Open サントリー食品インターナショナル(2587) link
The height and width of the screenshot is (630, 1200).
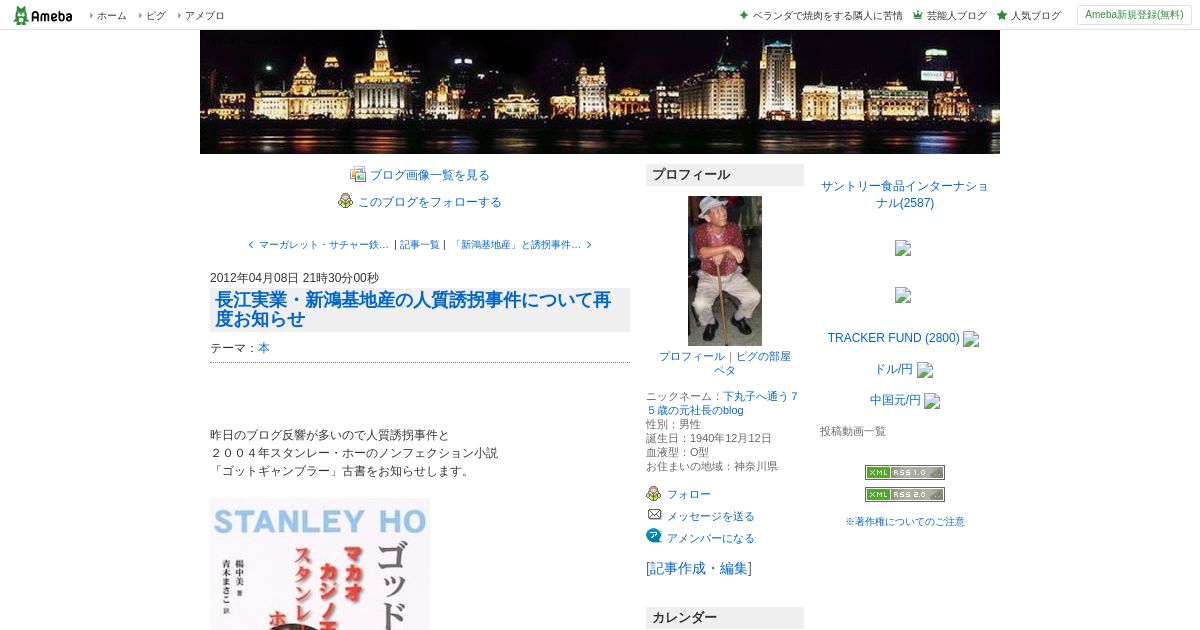point(905,195)
